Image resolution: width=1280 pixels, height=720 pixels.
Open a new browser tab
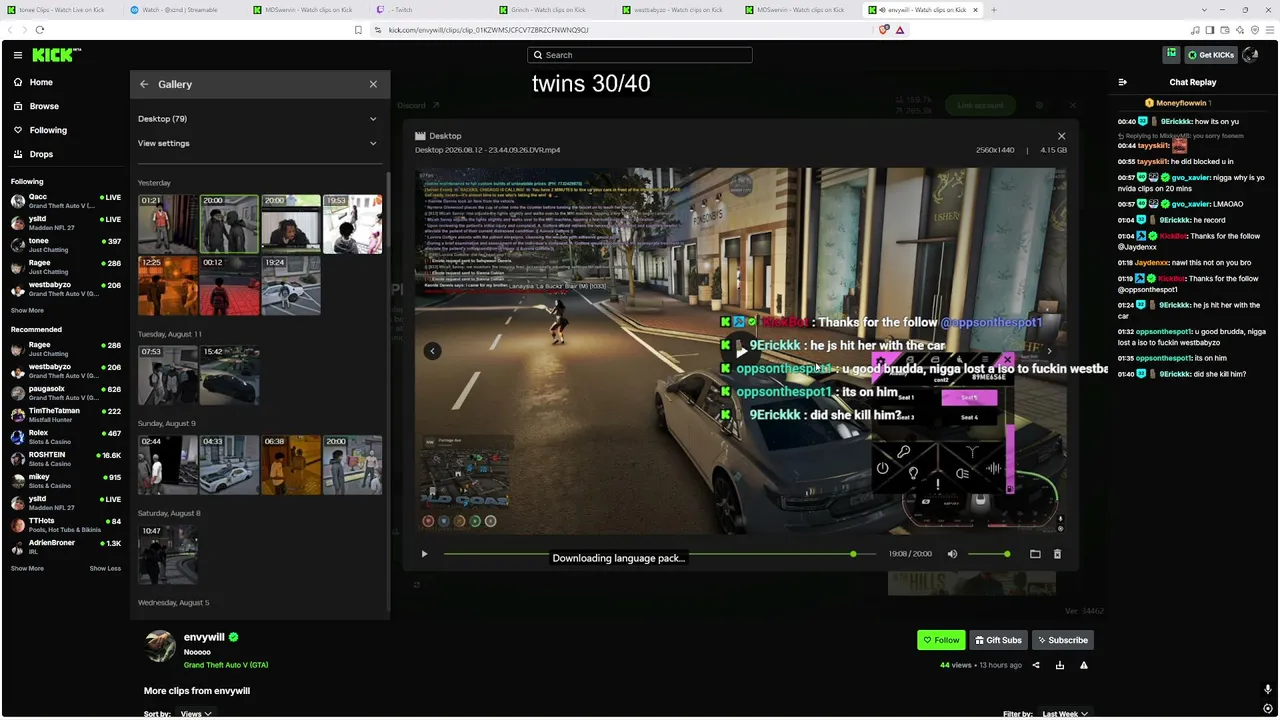tap(993, 10)
